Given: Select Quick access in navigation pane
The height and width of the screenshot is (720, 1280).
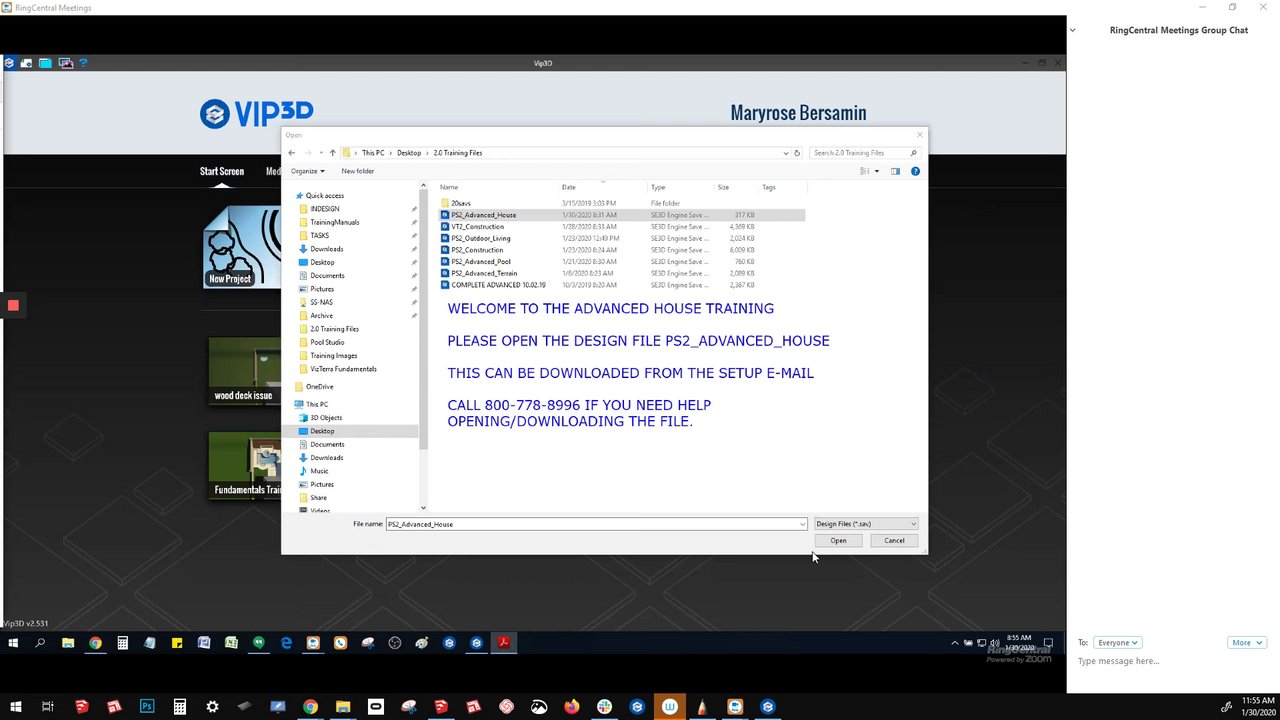Looking at the screenshot, I should tap(325, 196).
